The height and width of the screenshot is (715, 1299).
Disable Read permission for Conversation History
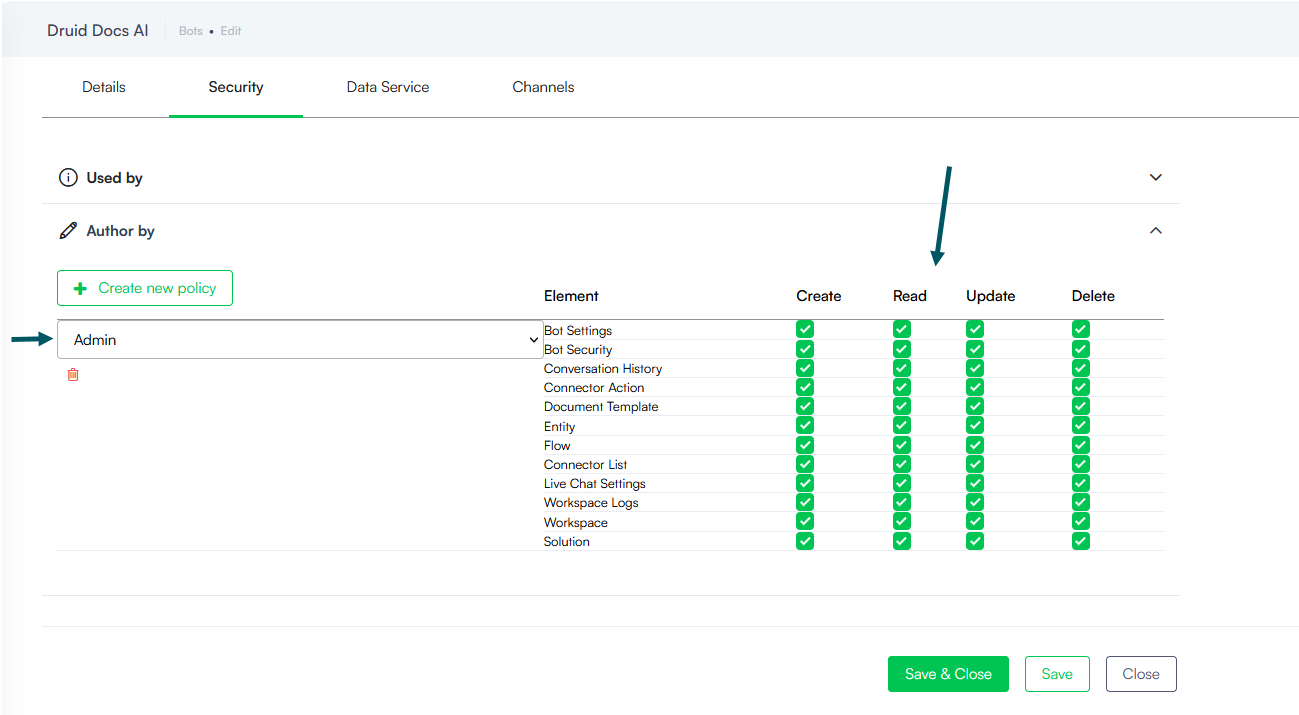click(x=901, y=369)
